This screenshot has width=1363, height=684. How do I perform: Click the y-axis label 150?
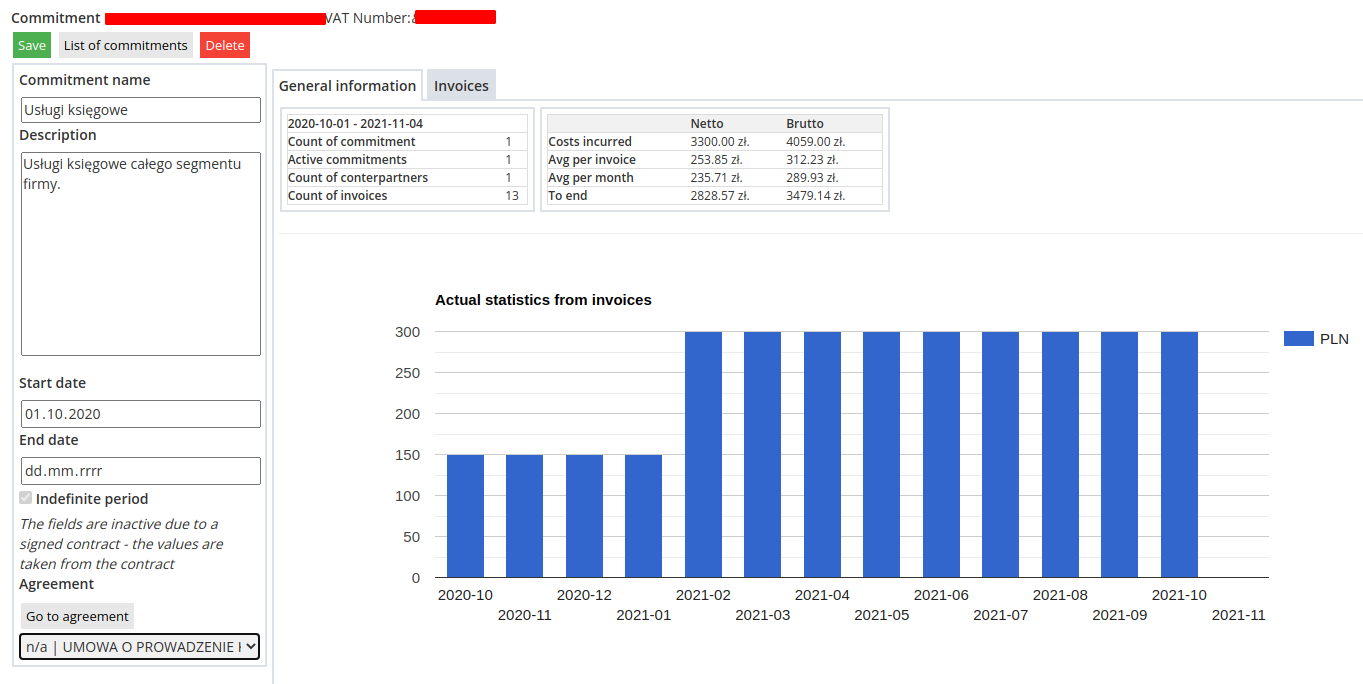[408, 455]
